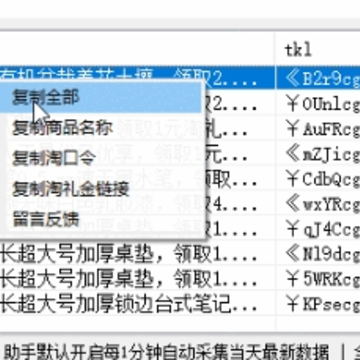The width and height of the screenshot is (360, 360).
Task: Select tkl cell starting with 0Unlcg
Action: (318, 104)
